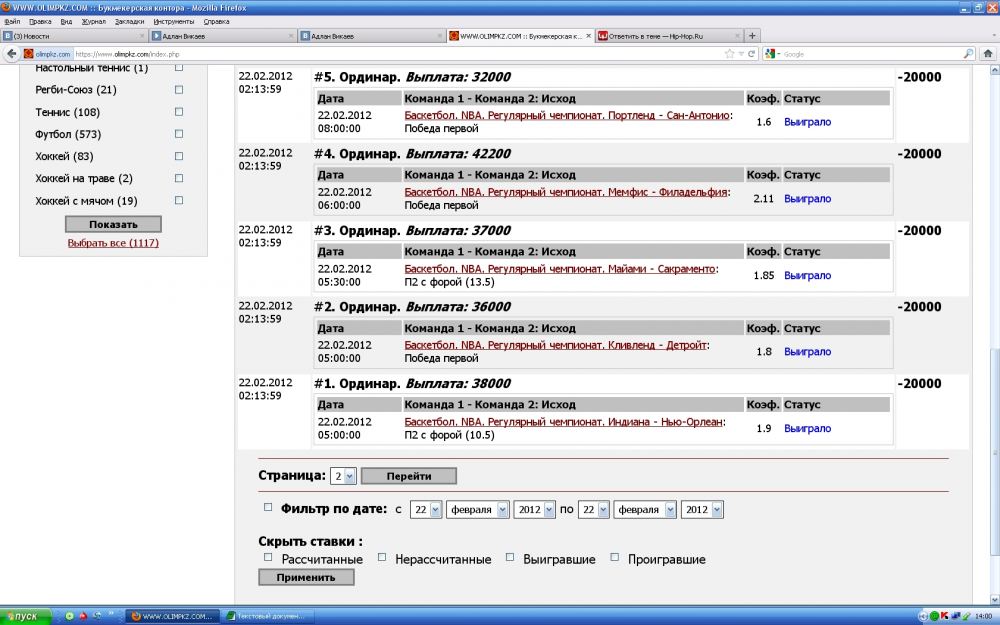
Task: Switch to the Ответить в теме Hip-Hop.Ru tab
Action: point(669,36)
